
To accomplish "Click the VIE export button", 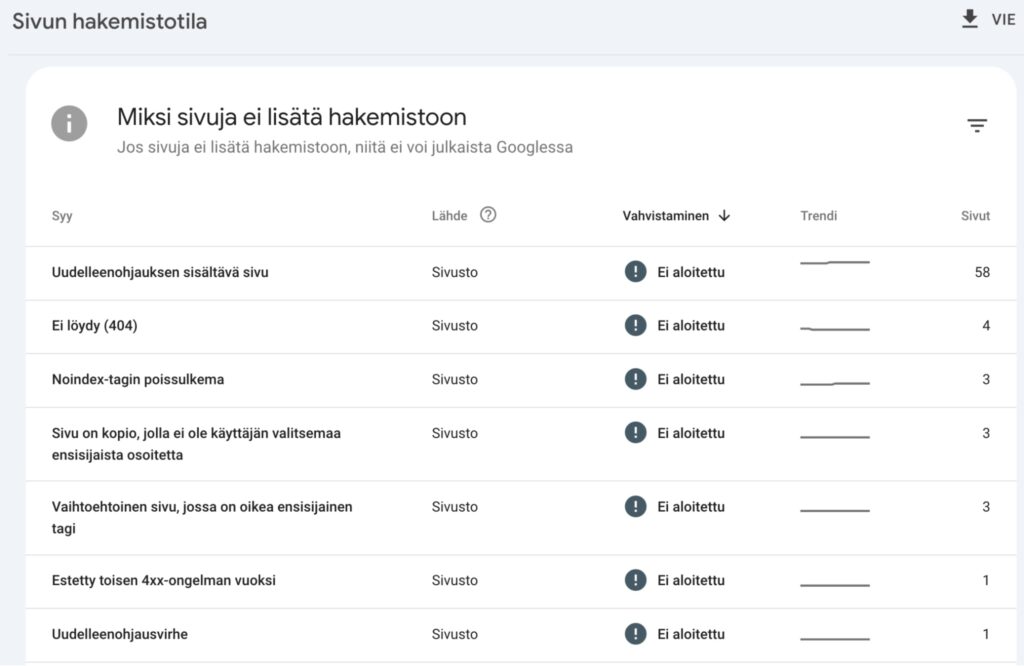I will (1002, 20).
